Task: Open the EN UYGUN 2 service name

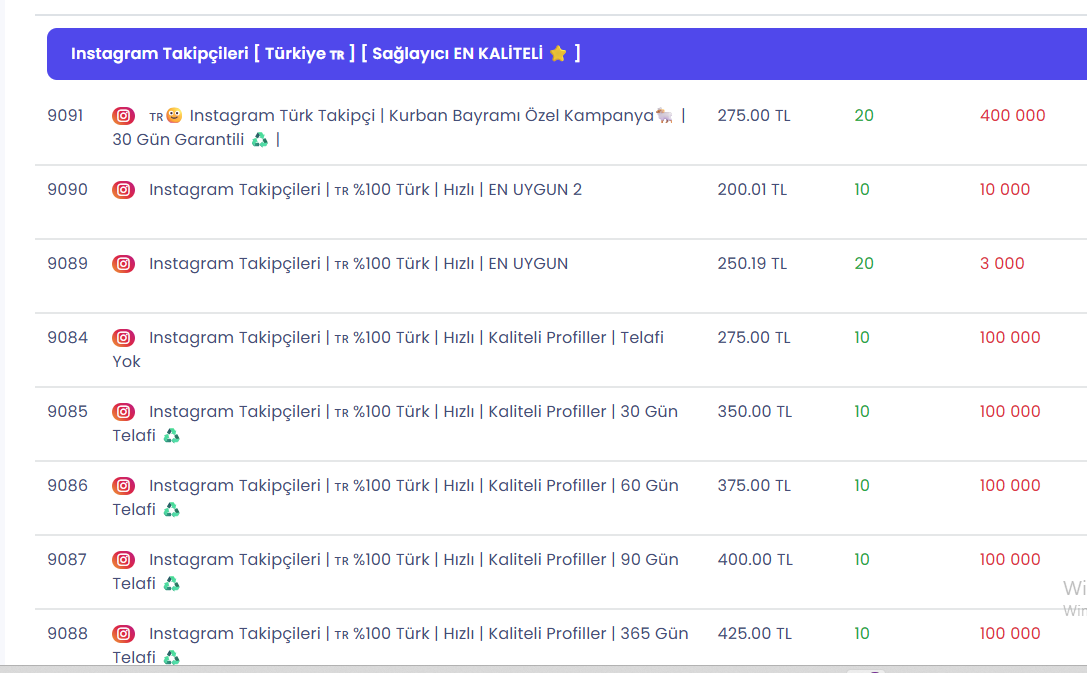Action: 365,190
